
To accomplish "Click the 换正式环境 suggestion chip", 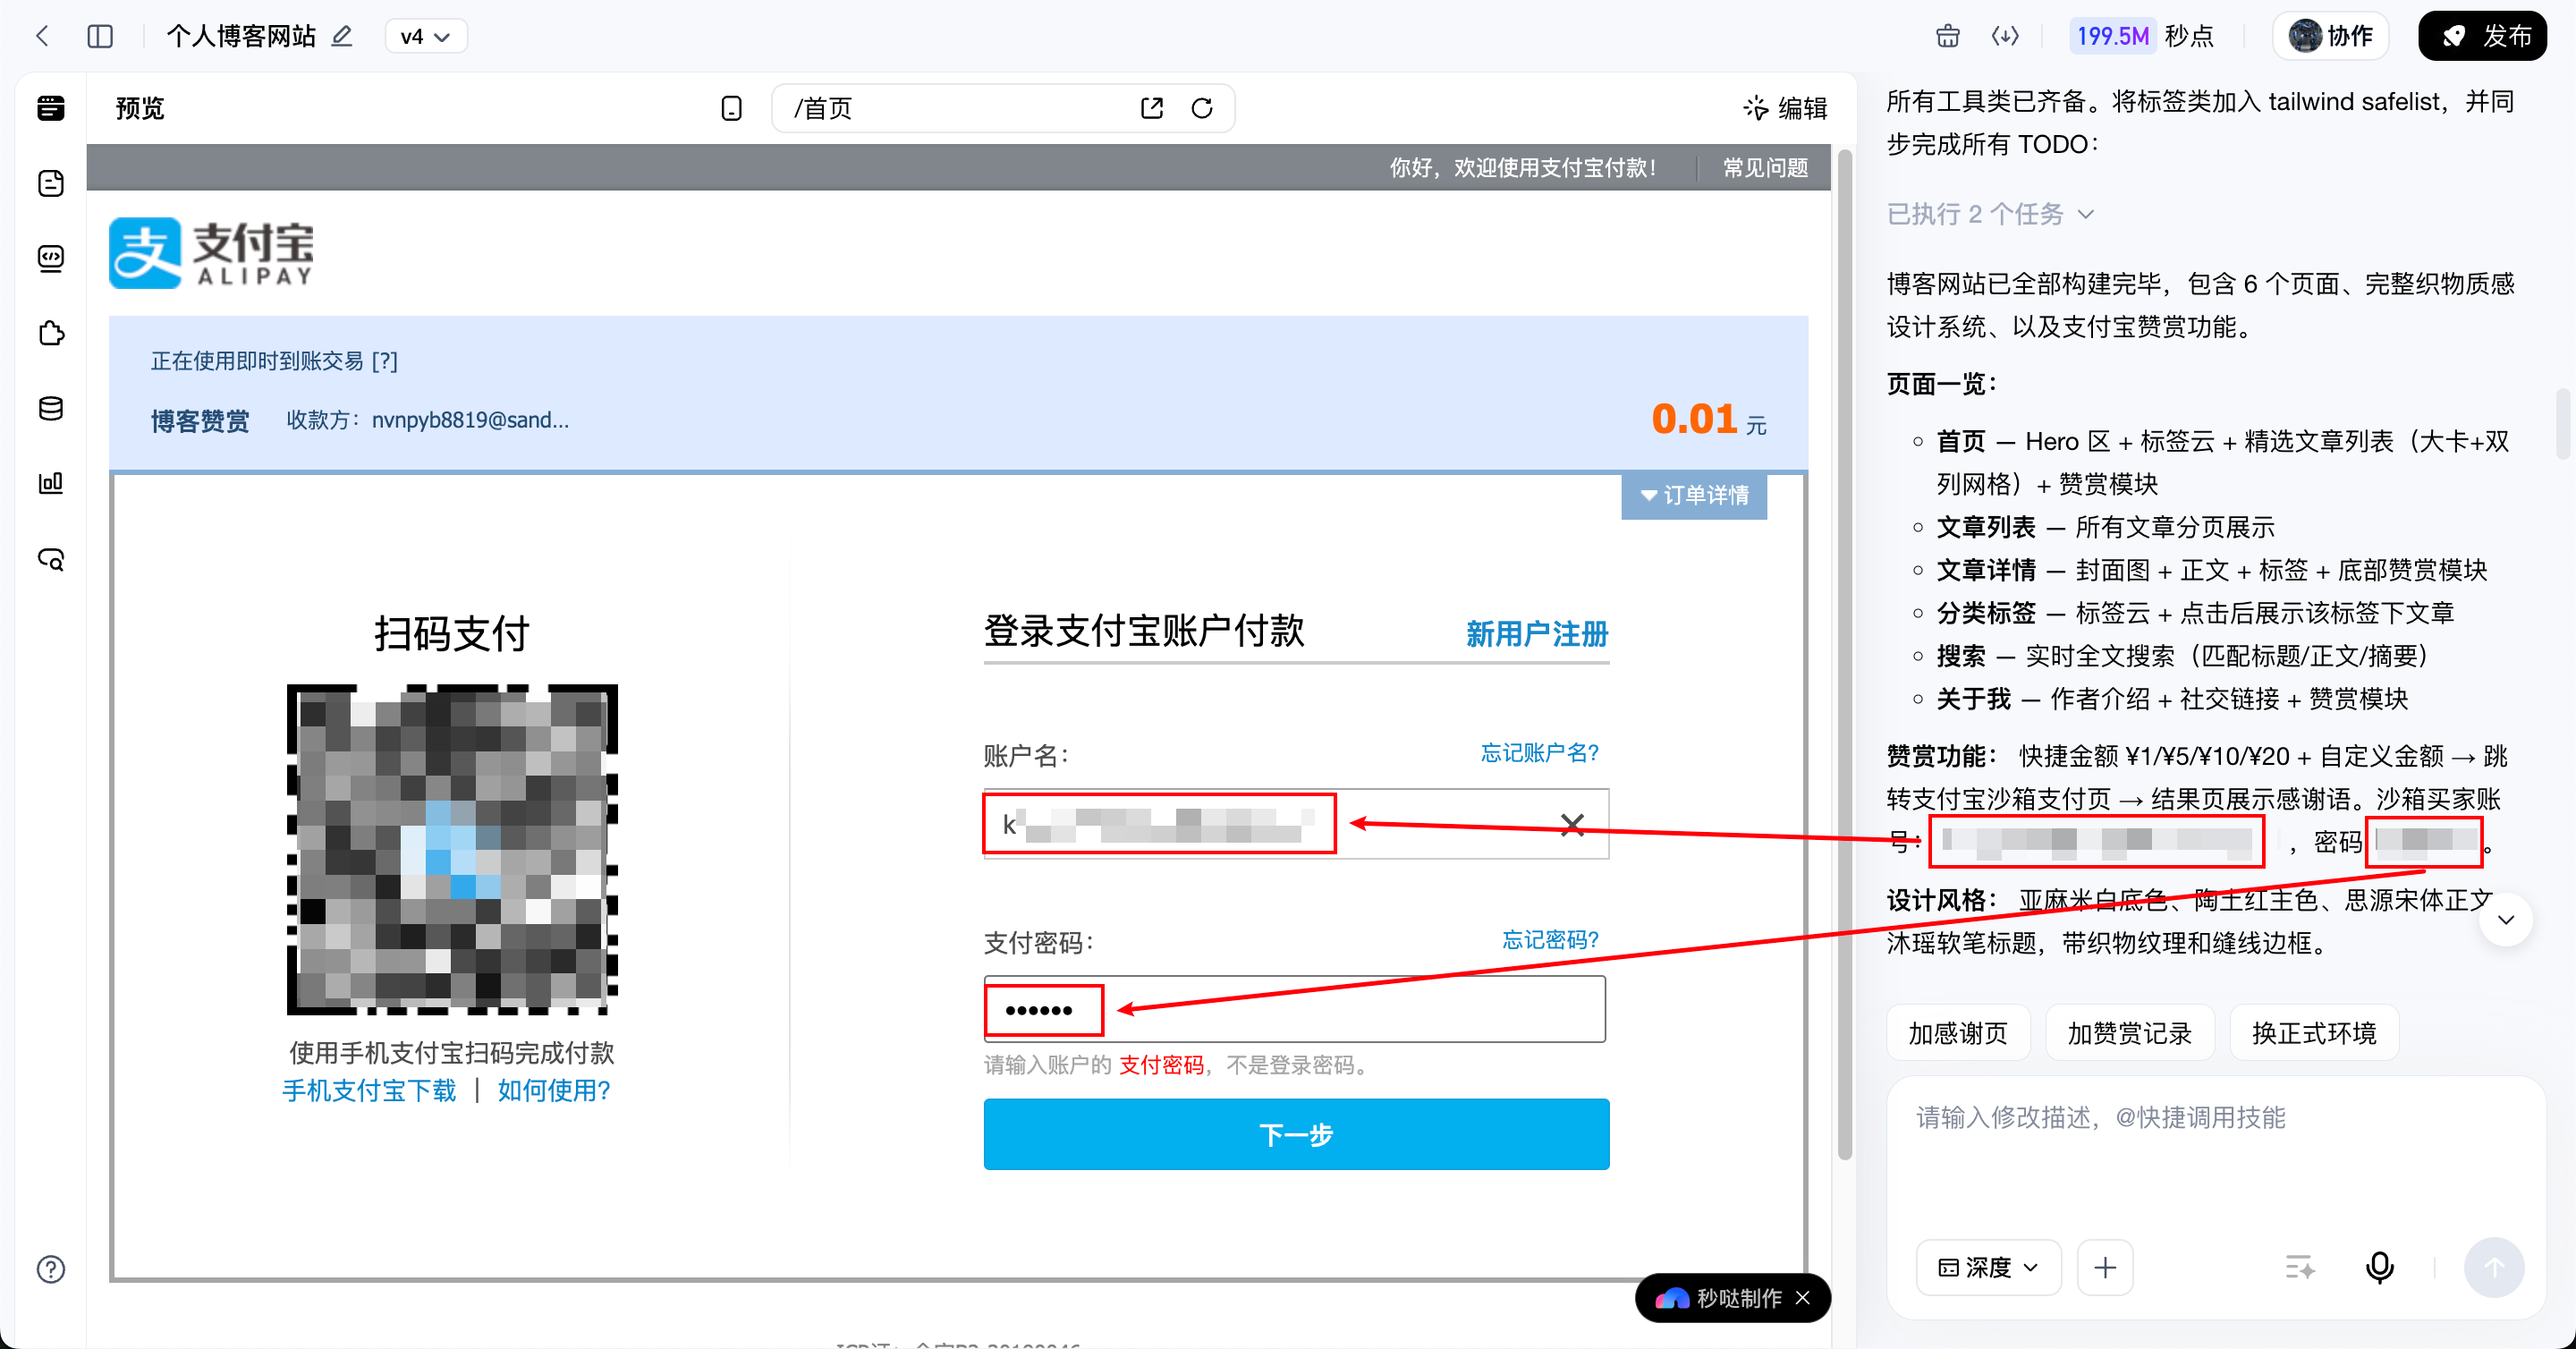I will pyautogui.click(x=2314, y=1033).
